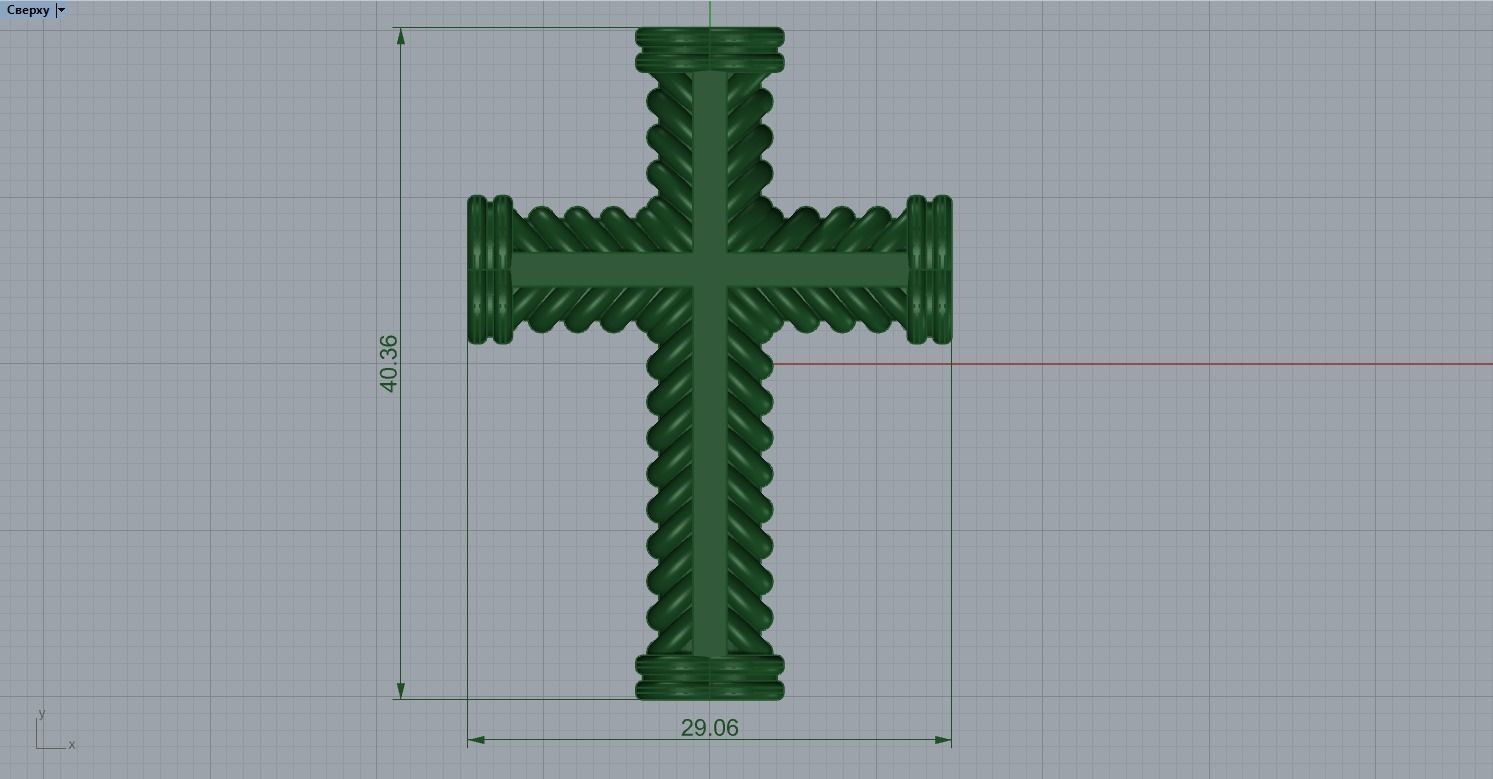This screenshot has width=1493, height=779.
Task: Open the Сверху viewport title menu
Action: tap(28, 10)
